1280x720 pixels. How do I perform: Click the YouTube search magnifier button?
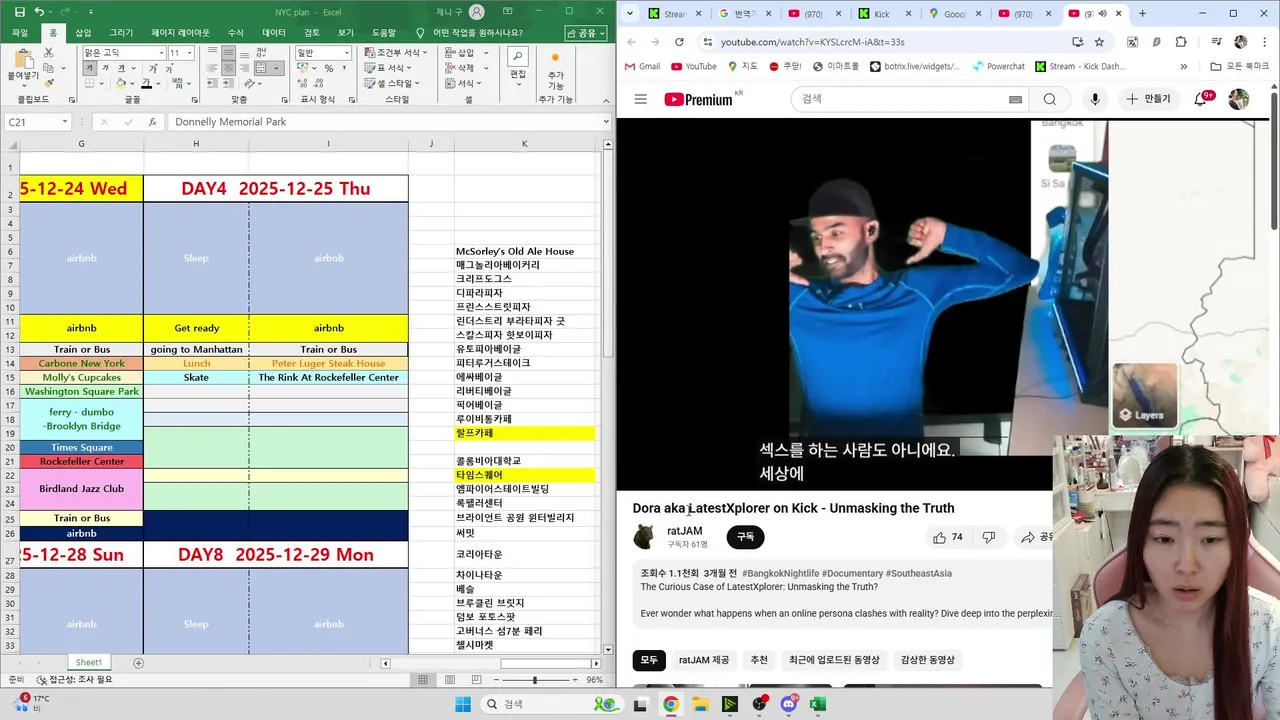tap(1049, 99)
